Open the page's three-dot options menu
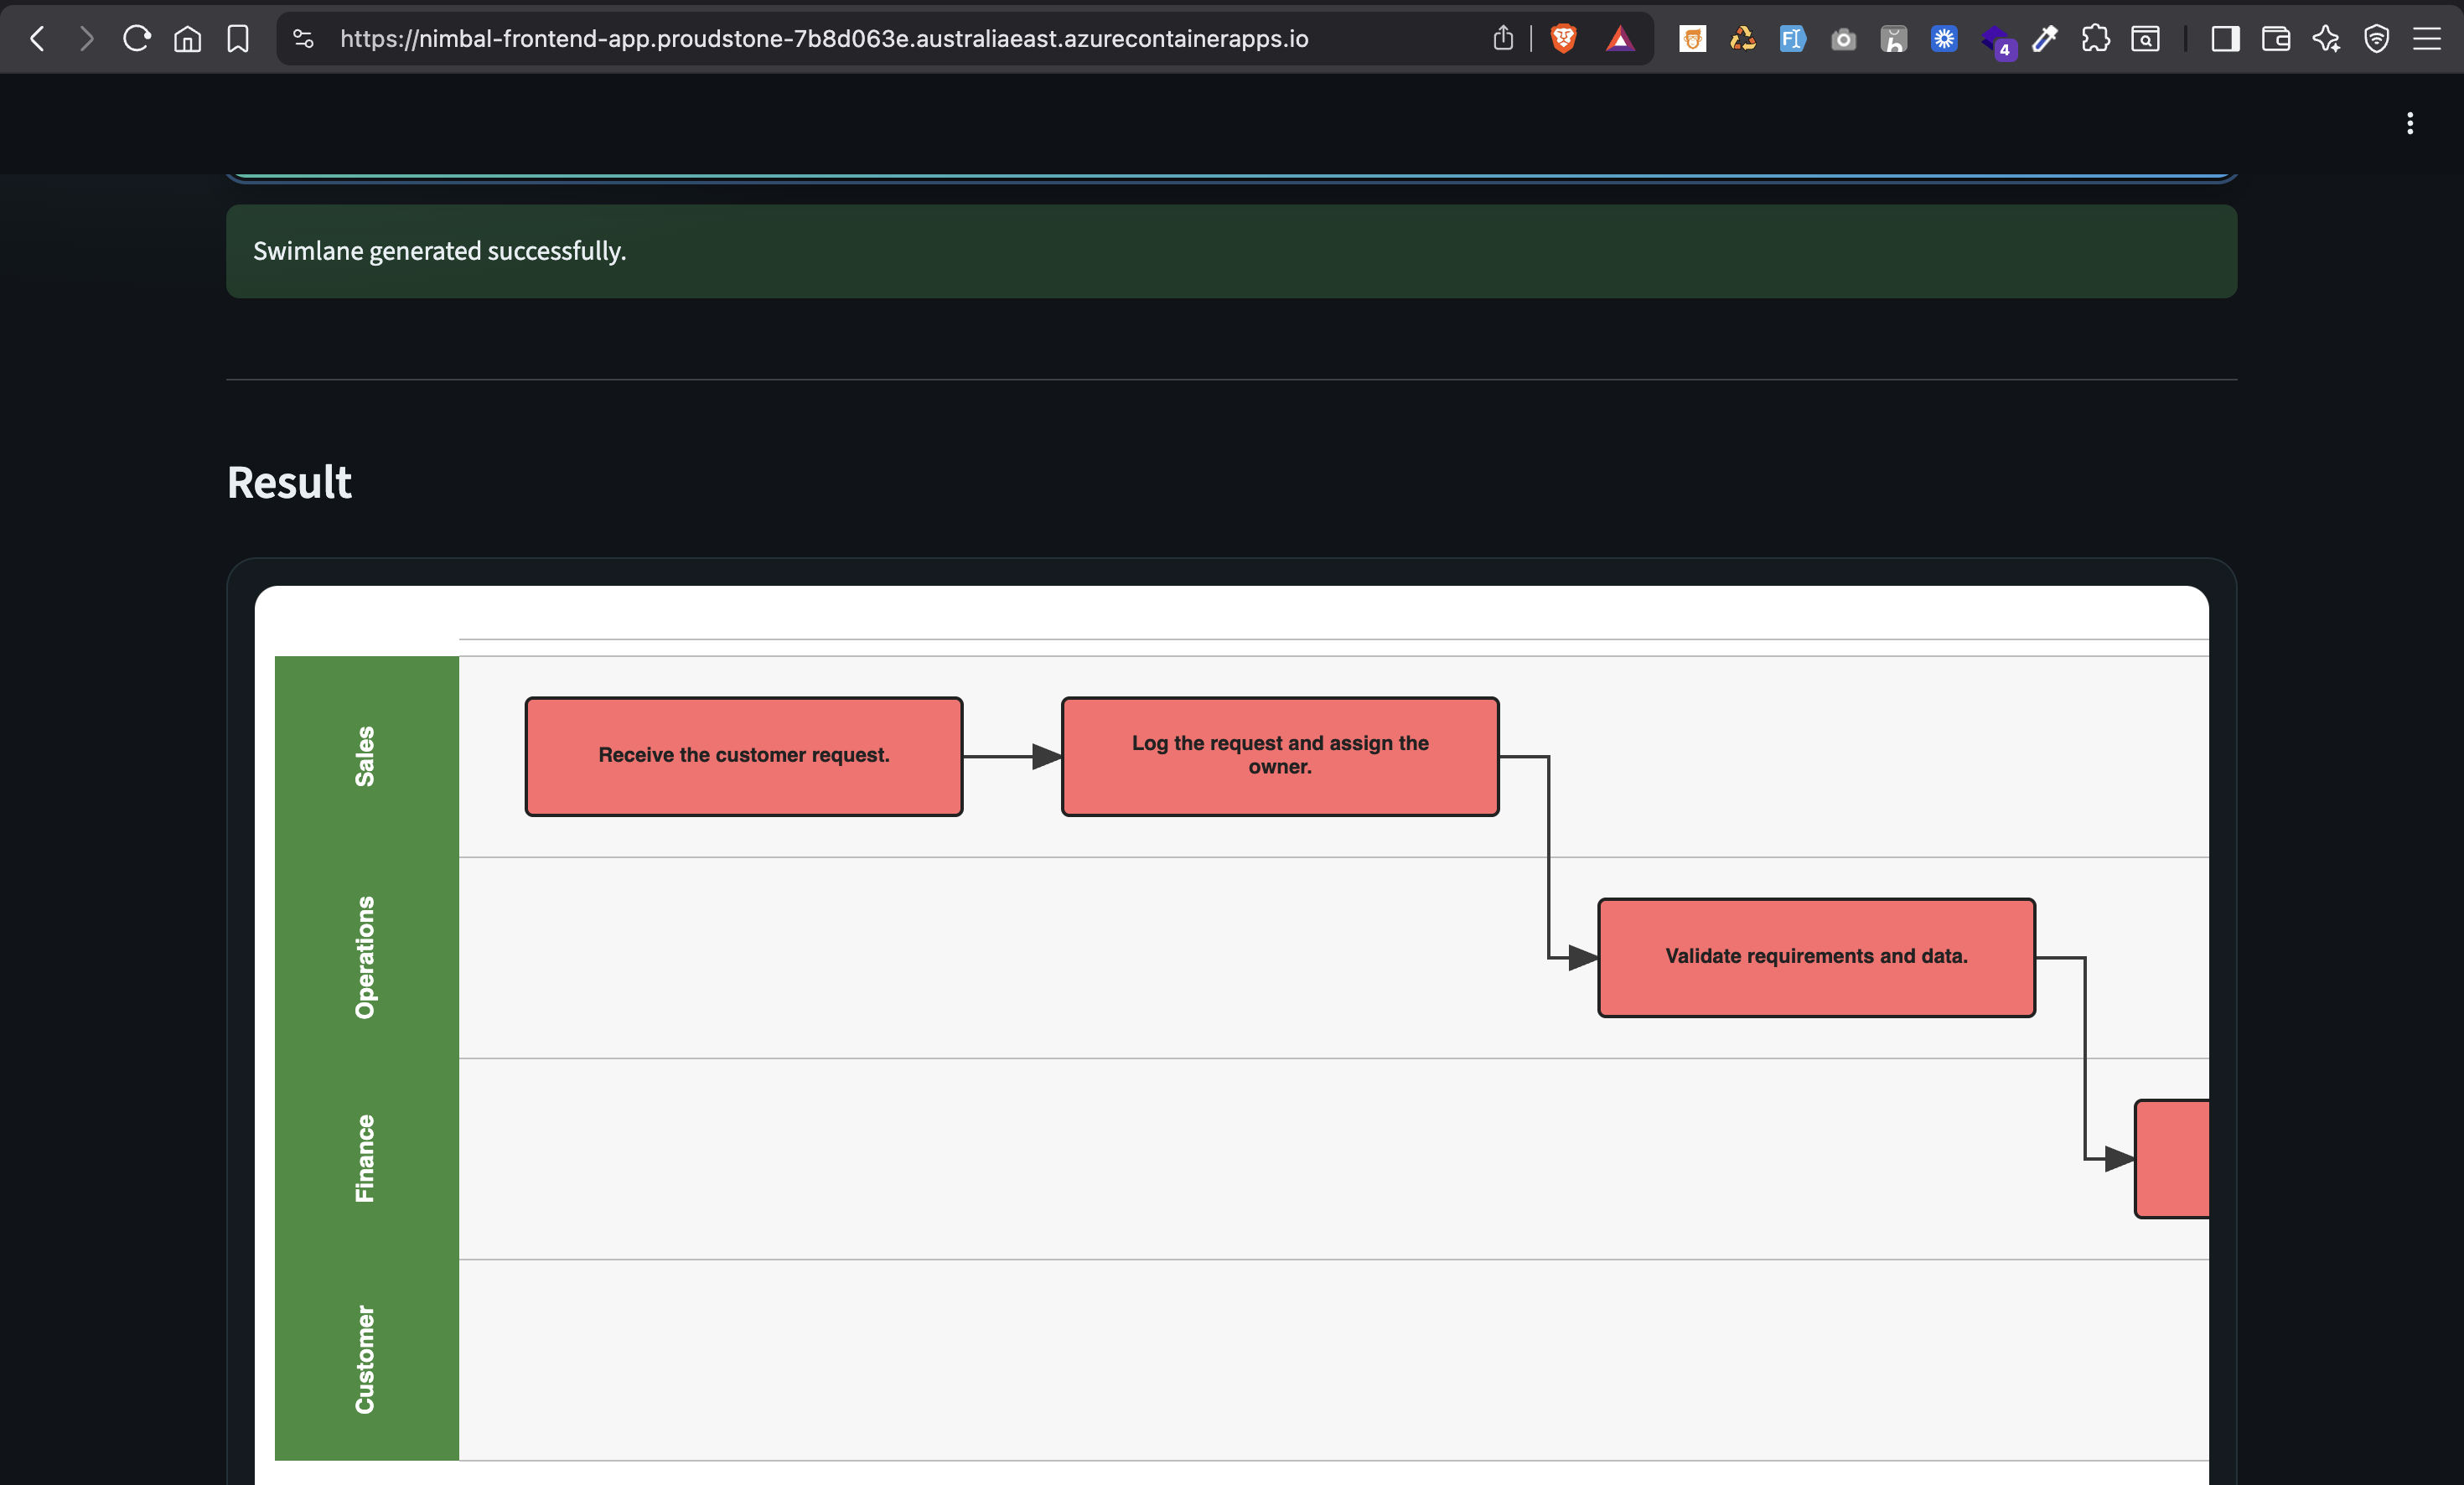 point(2410,123)
